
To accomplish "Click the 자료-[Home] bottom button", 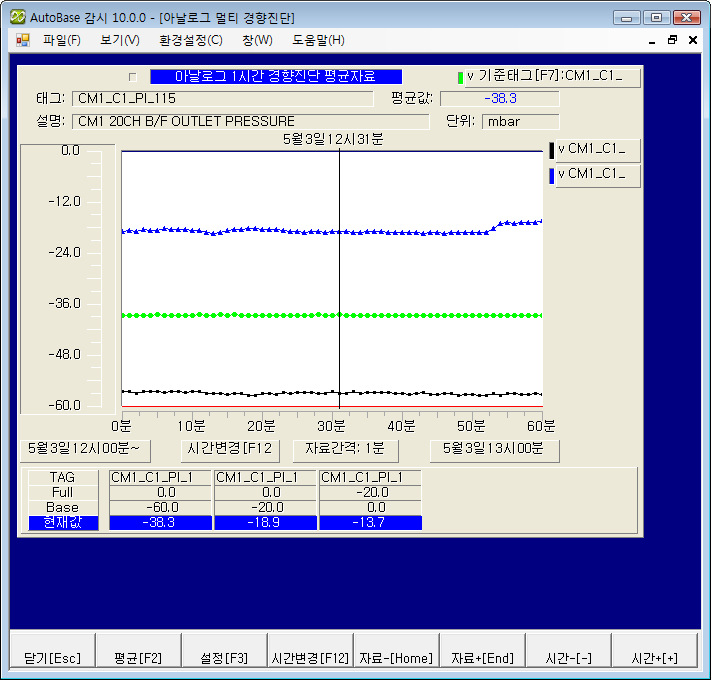I will click(396, 650).
